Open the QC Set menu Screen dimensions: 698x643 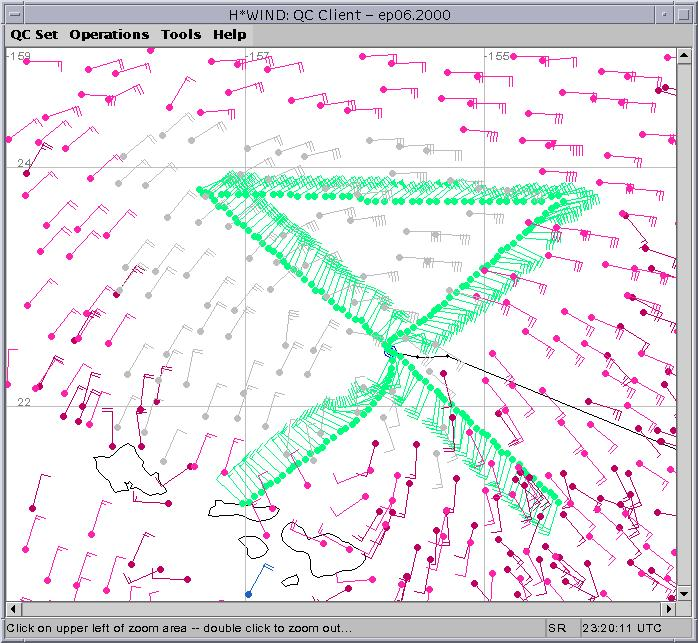tap(34, 34)
